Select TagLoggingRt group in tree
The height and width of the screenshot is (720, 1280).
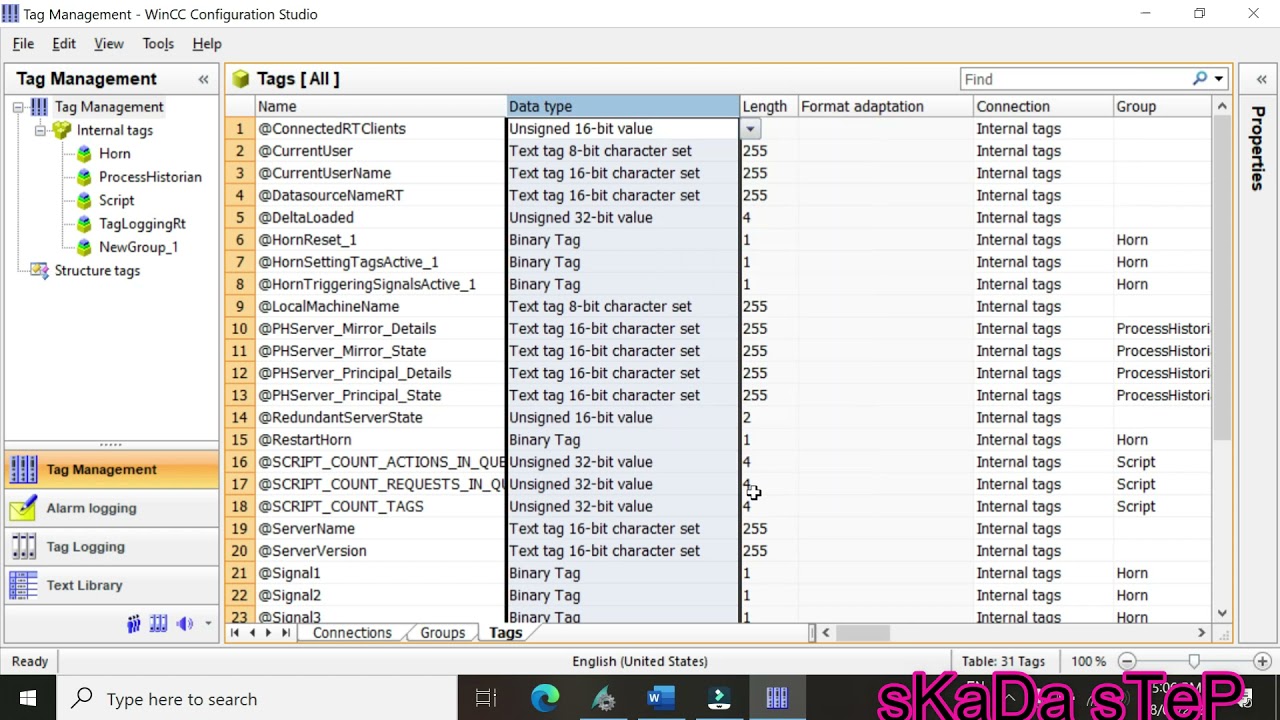142,224
